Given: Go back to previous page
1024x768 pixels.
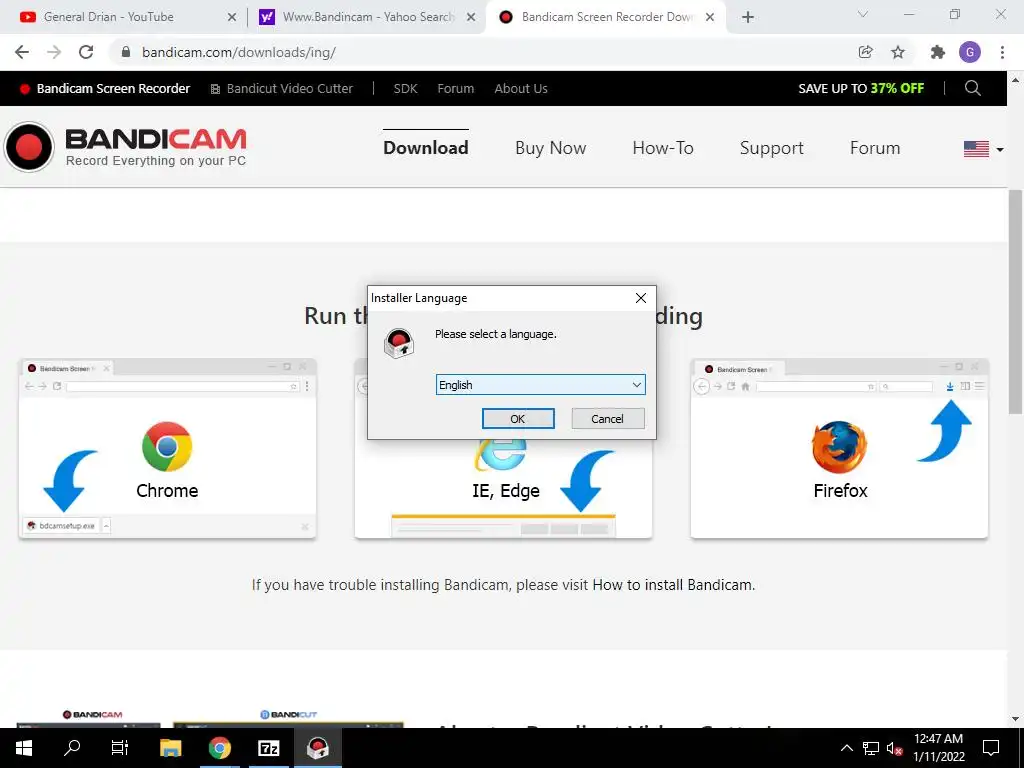Looking at the screenshot, I should pyautogui.click(x=22, y=52).
